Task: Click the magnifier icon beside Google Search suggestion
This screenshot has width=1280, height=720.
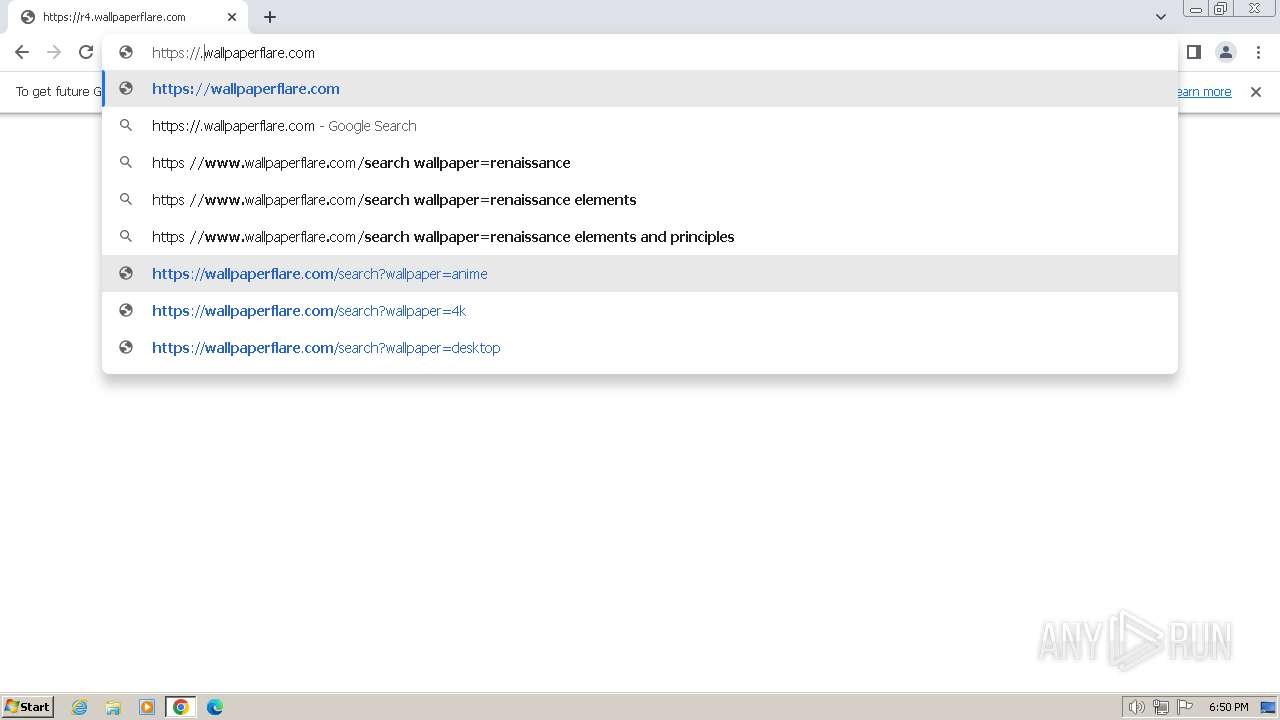Action: 126,125
